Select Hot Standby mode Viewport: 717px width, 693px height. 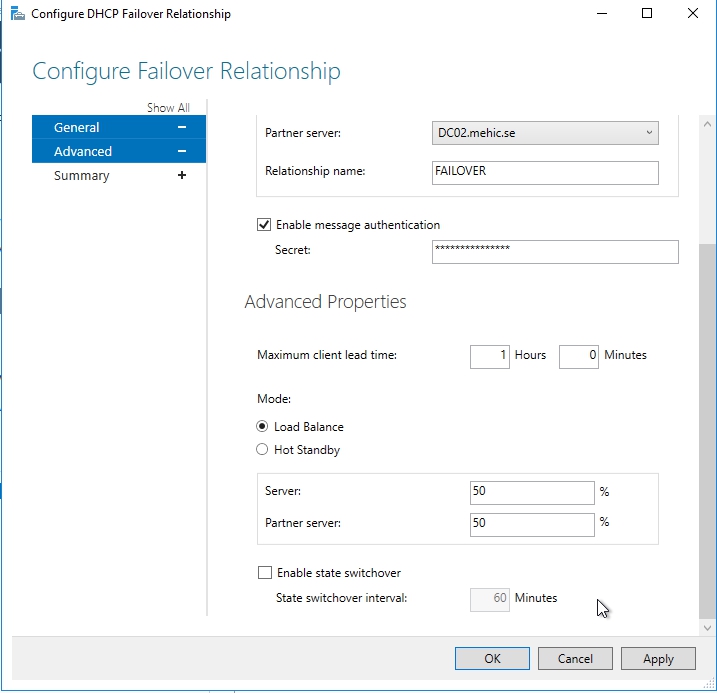pos(263,450)
